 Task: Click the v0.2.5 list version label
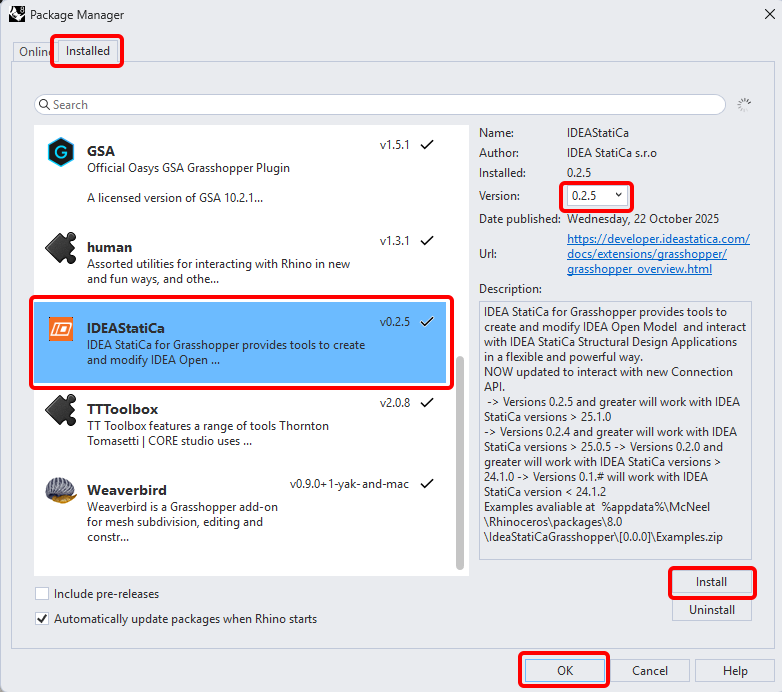point(394,322)
